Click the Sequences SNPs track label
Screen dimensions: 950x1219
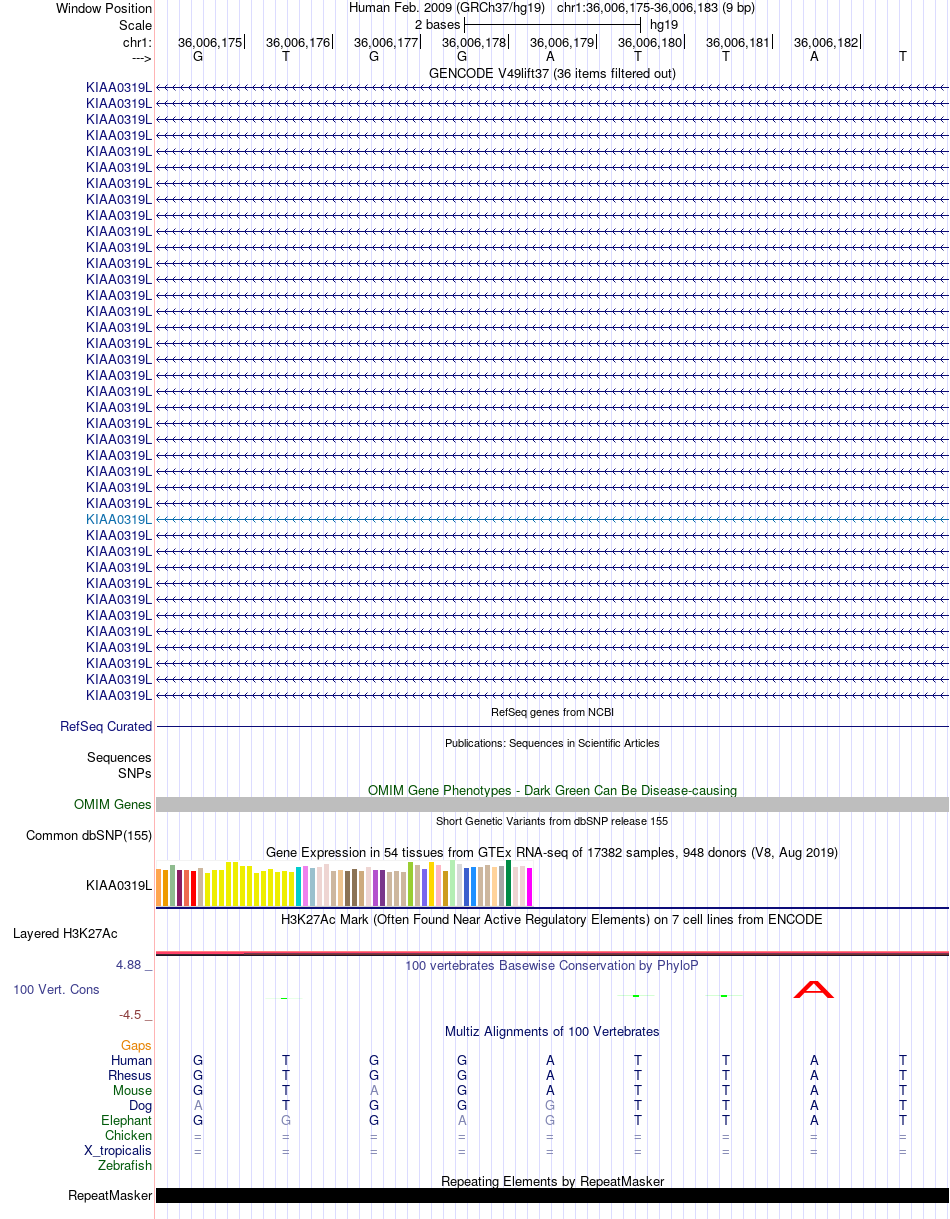point(119,765)
